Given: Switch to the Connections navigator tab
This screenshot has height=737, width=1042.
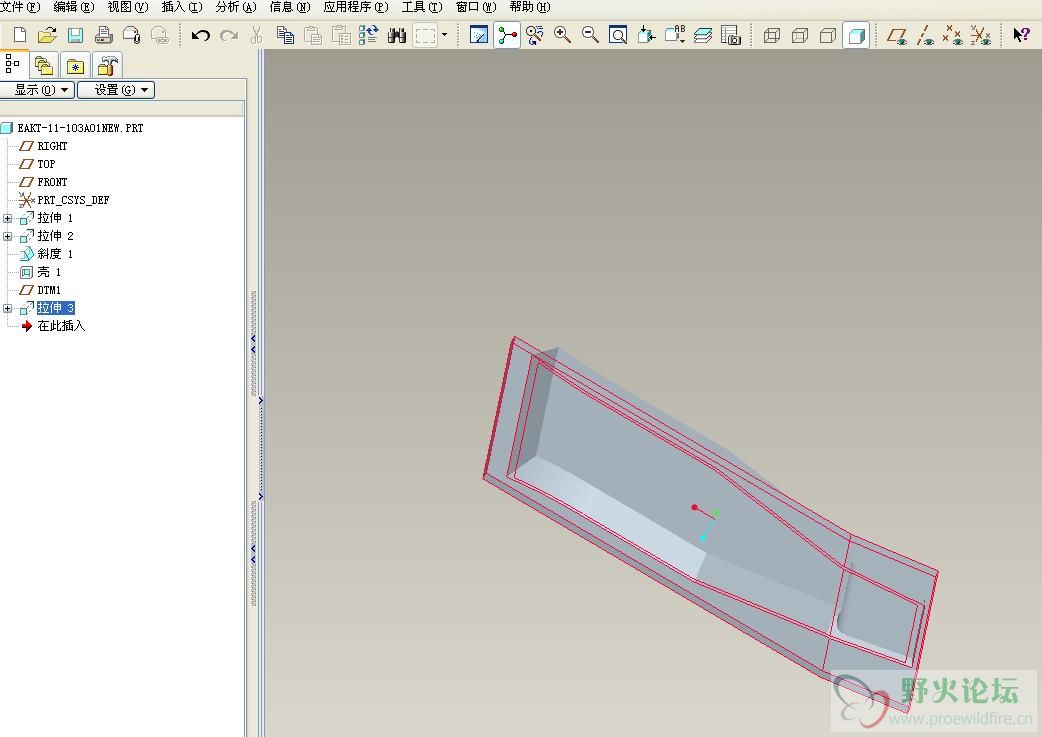Looking at the screenshot, I should coord(107,66).
